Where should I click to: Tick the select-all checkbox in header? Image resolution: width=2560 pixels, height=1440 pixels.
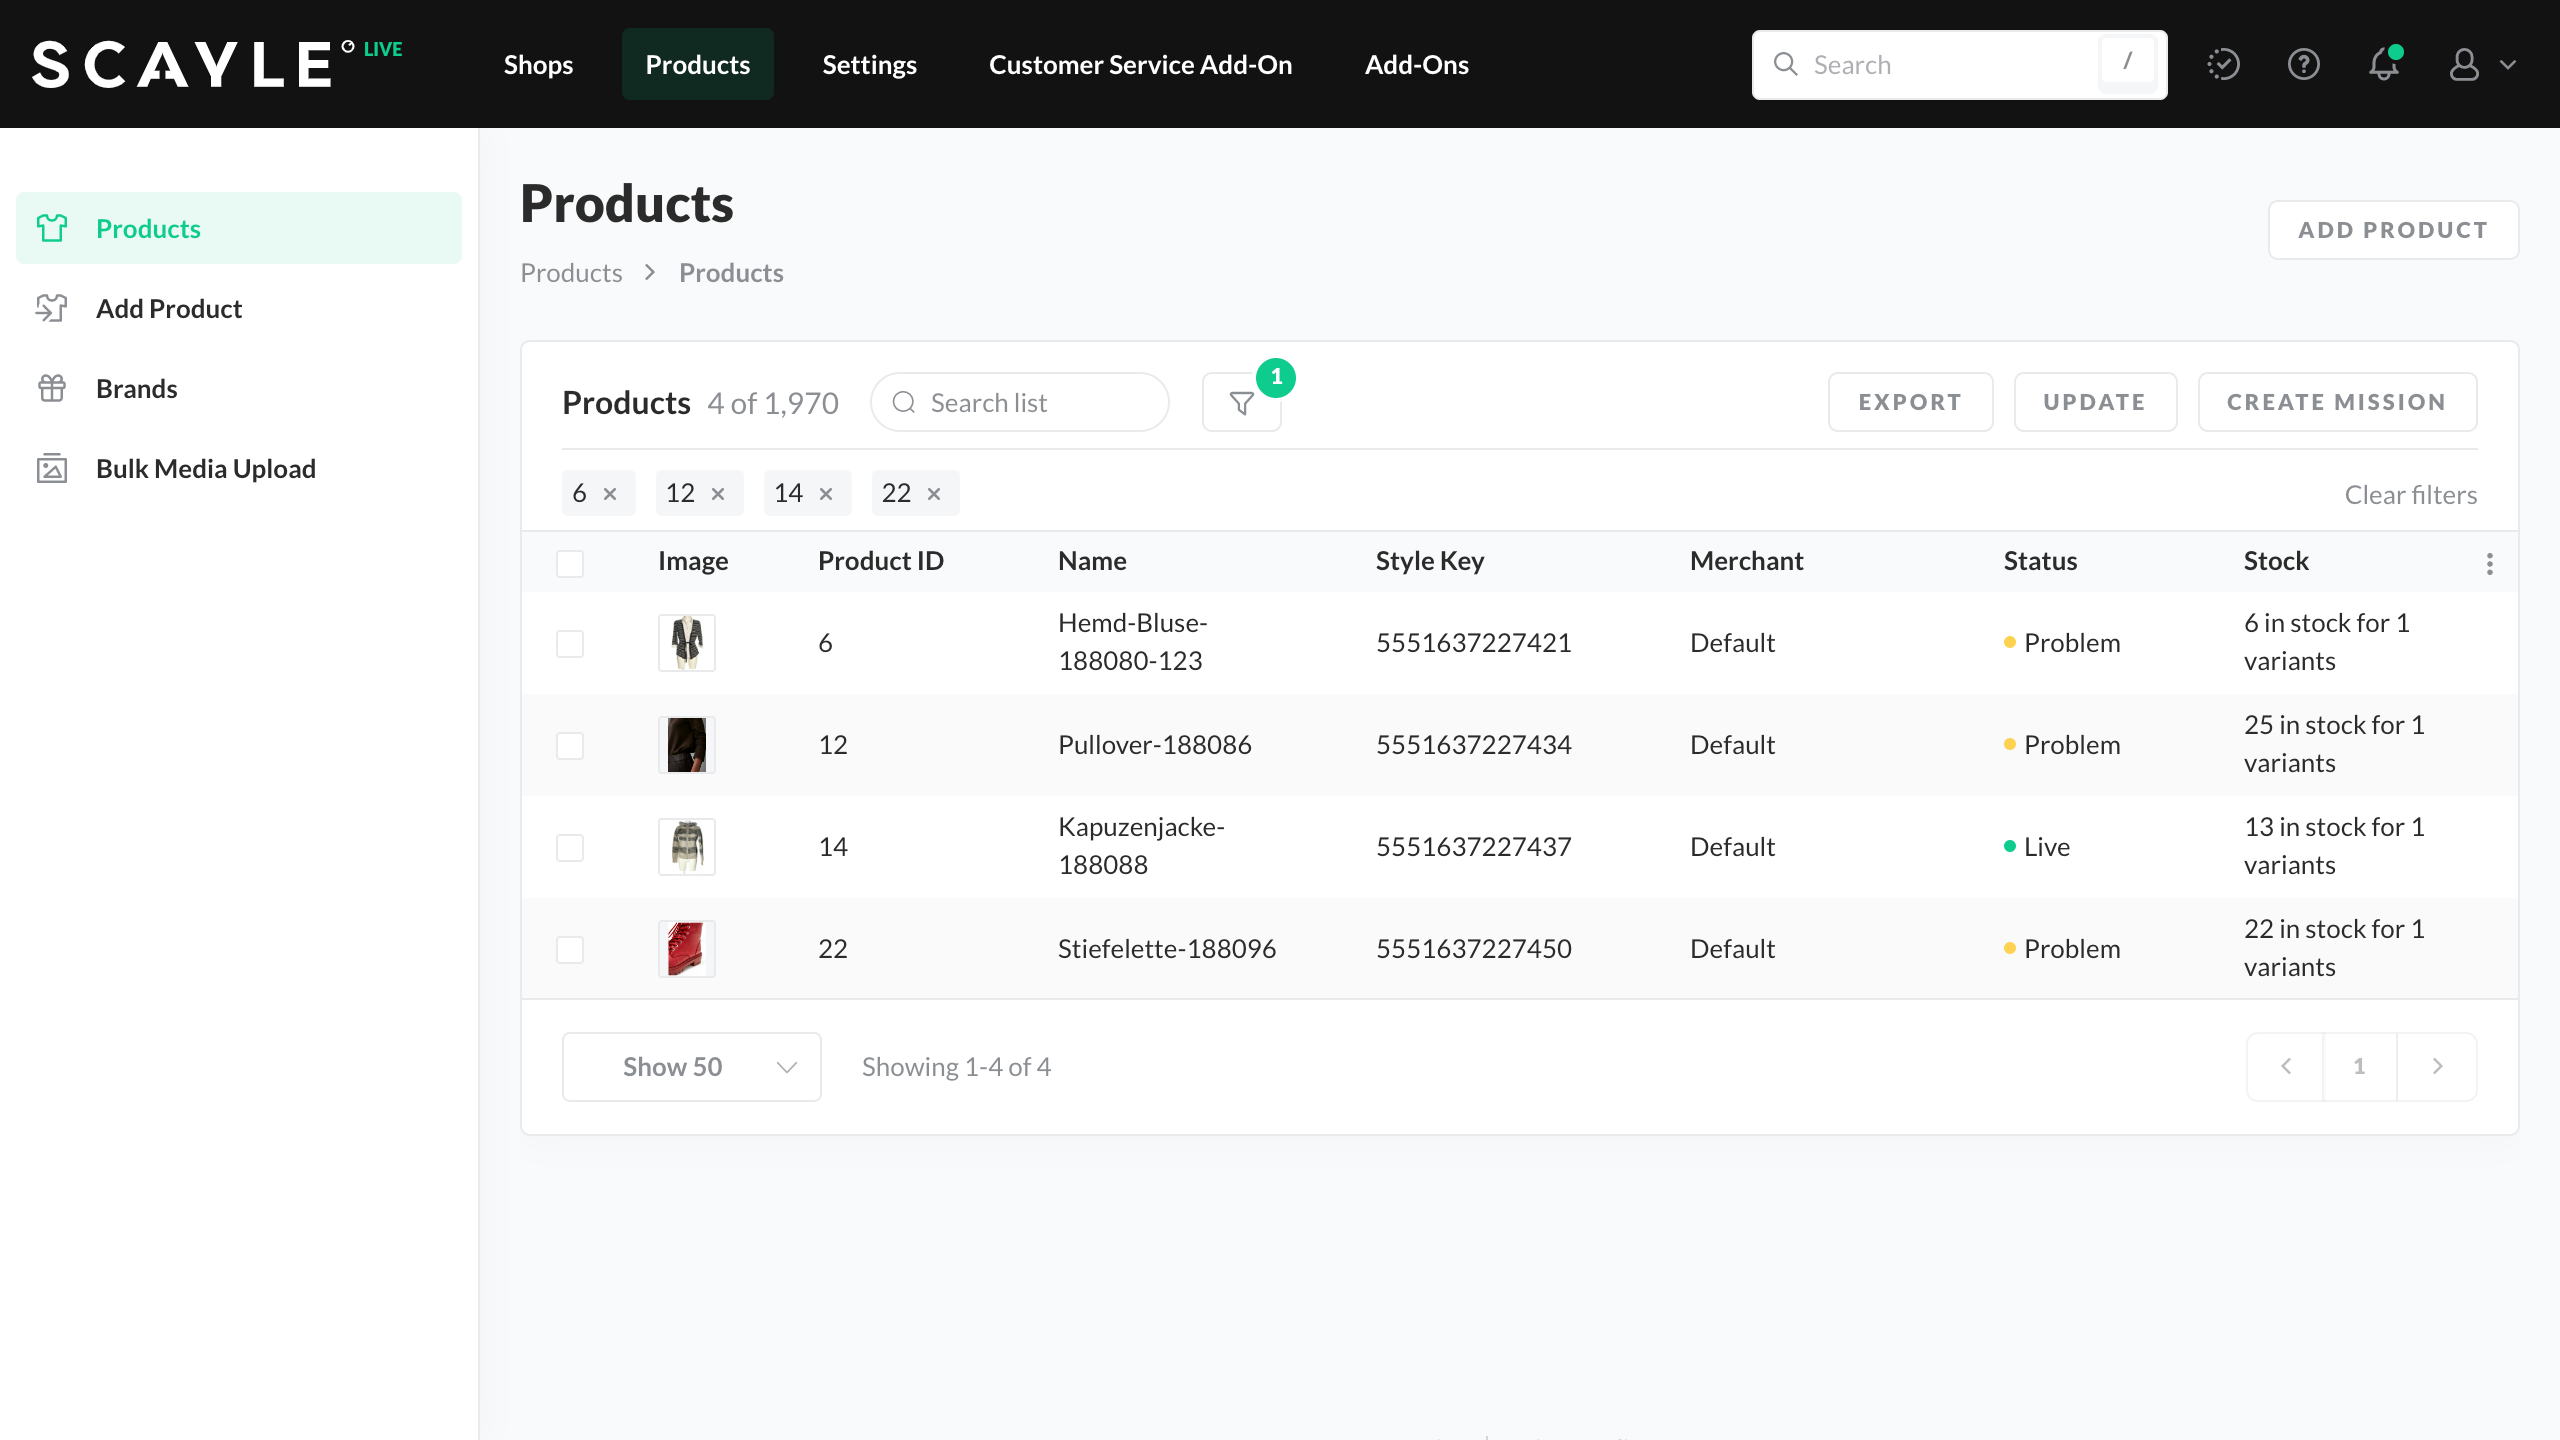click(x=570, y=564)
